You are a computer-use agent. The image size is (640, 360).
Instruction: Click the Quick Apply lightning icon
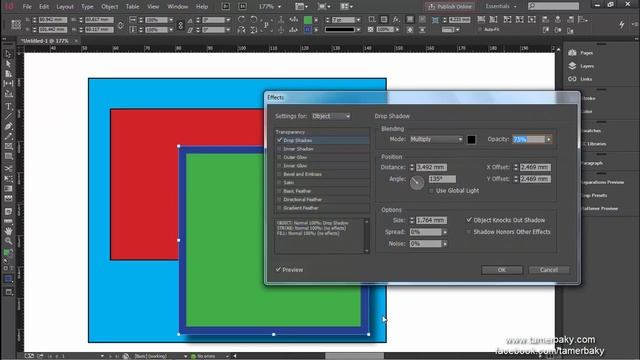coord(622,24)
